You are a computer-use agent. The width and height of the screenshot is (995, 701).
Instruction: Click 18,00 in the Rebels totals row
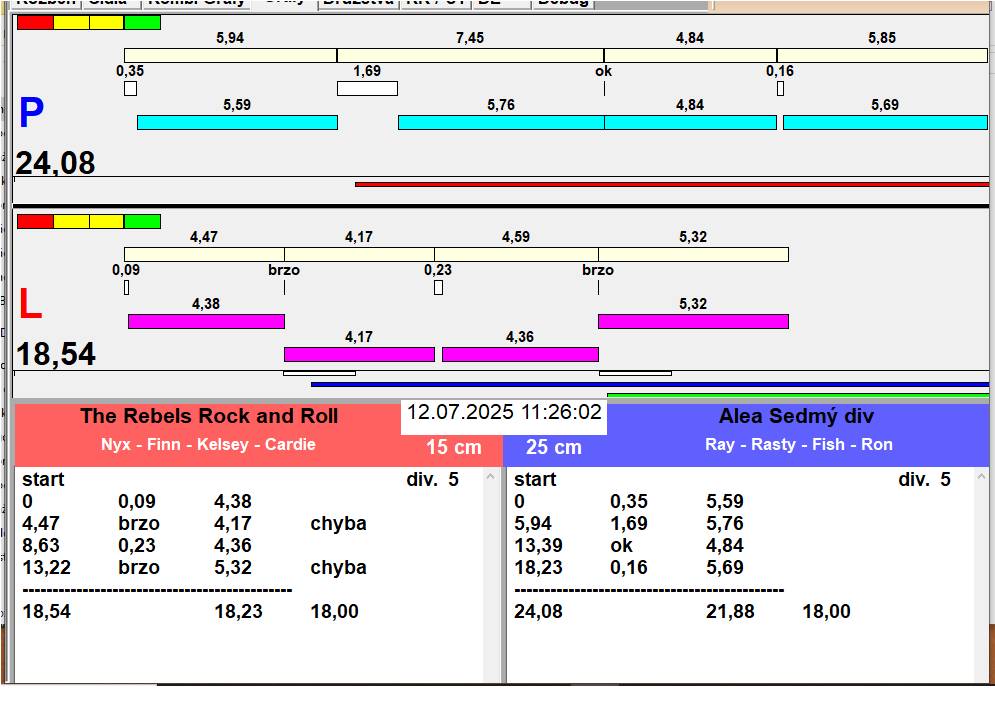tap(334, 612)
